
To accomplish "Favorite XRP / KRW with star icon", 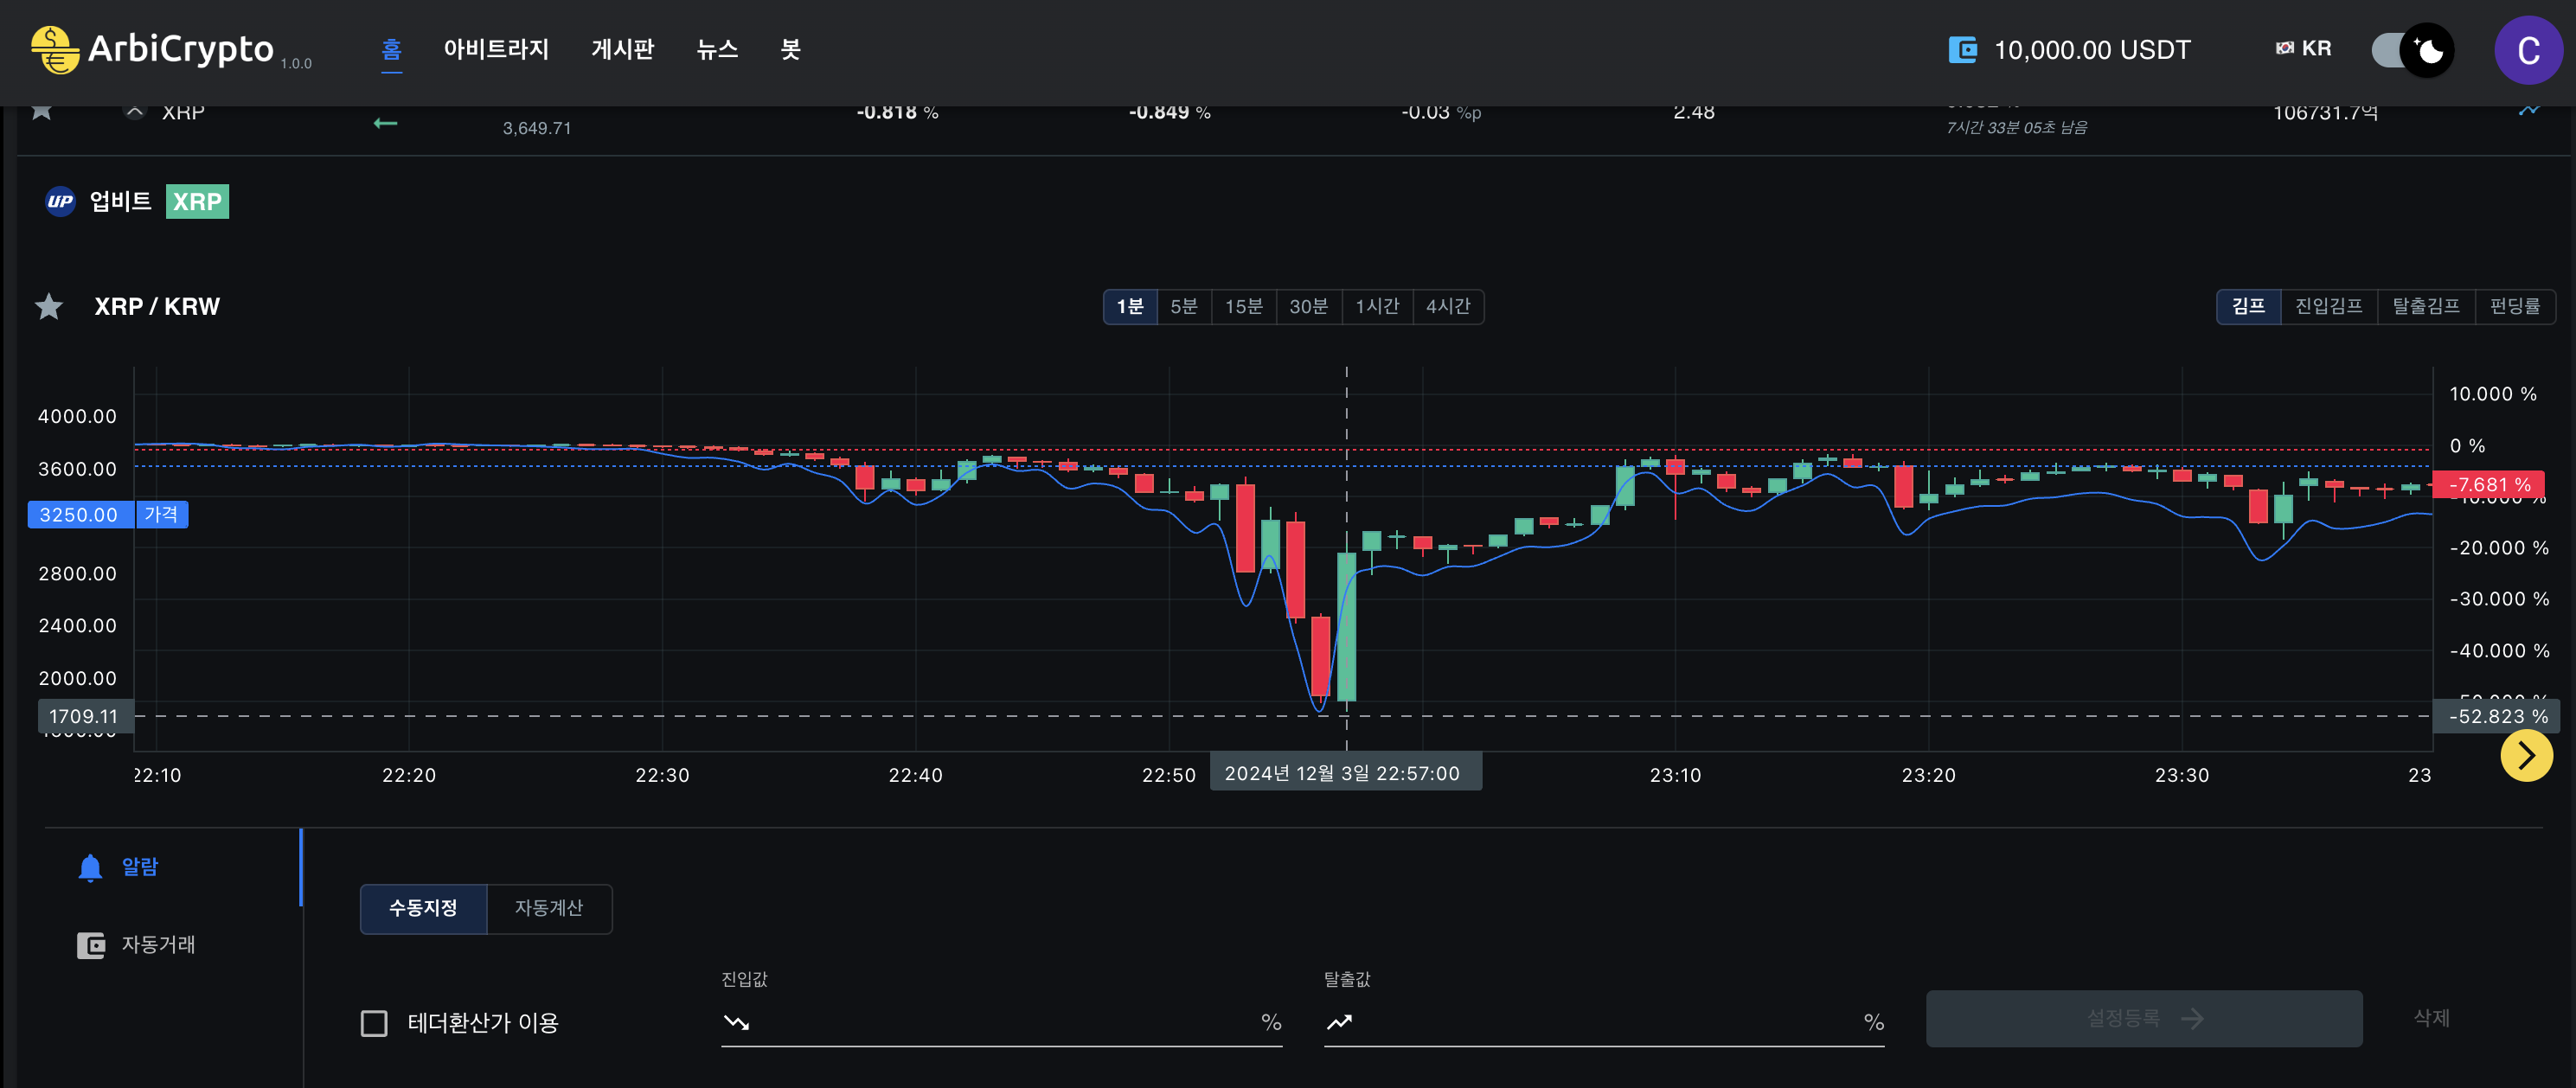I will tap(49, 307).
